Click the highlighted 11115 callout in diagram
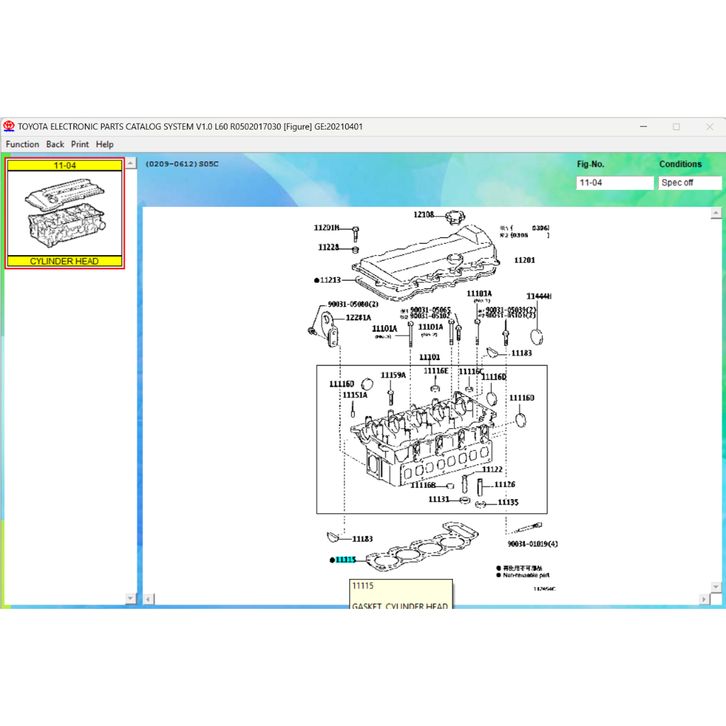This screenshot has width=726, height=726. click(x=345, y=561)
